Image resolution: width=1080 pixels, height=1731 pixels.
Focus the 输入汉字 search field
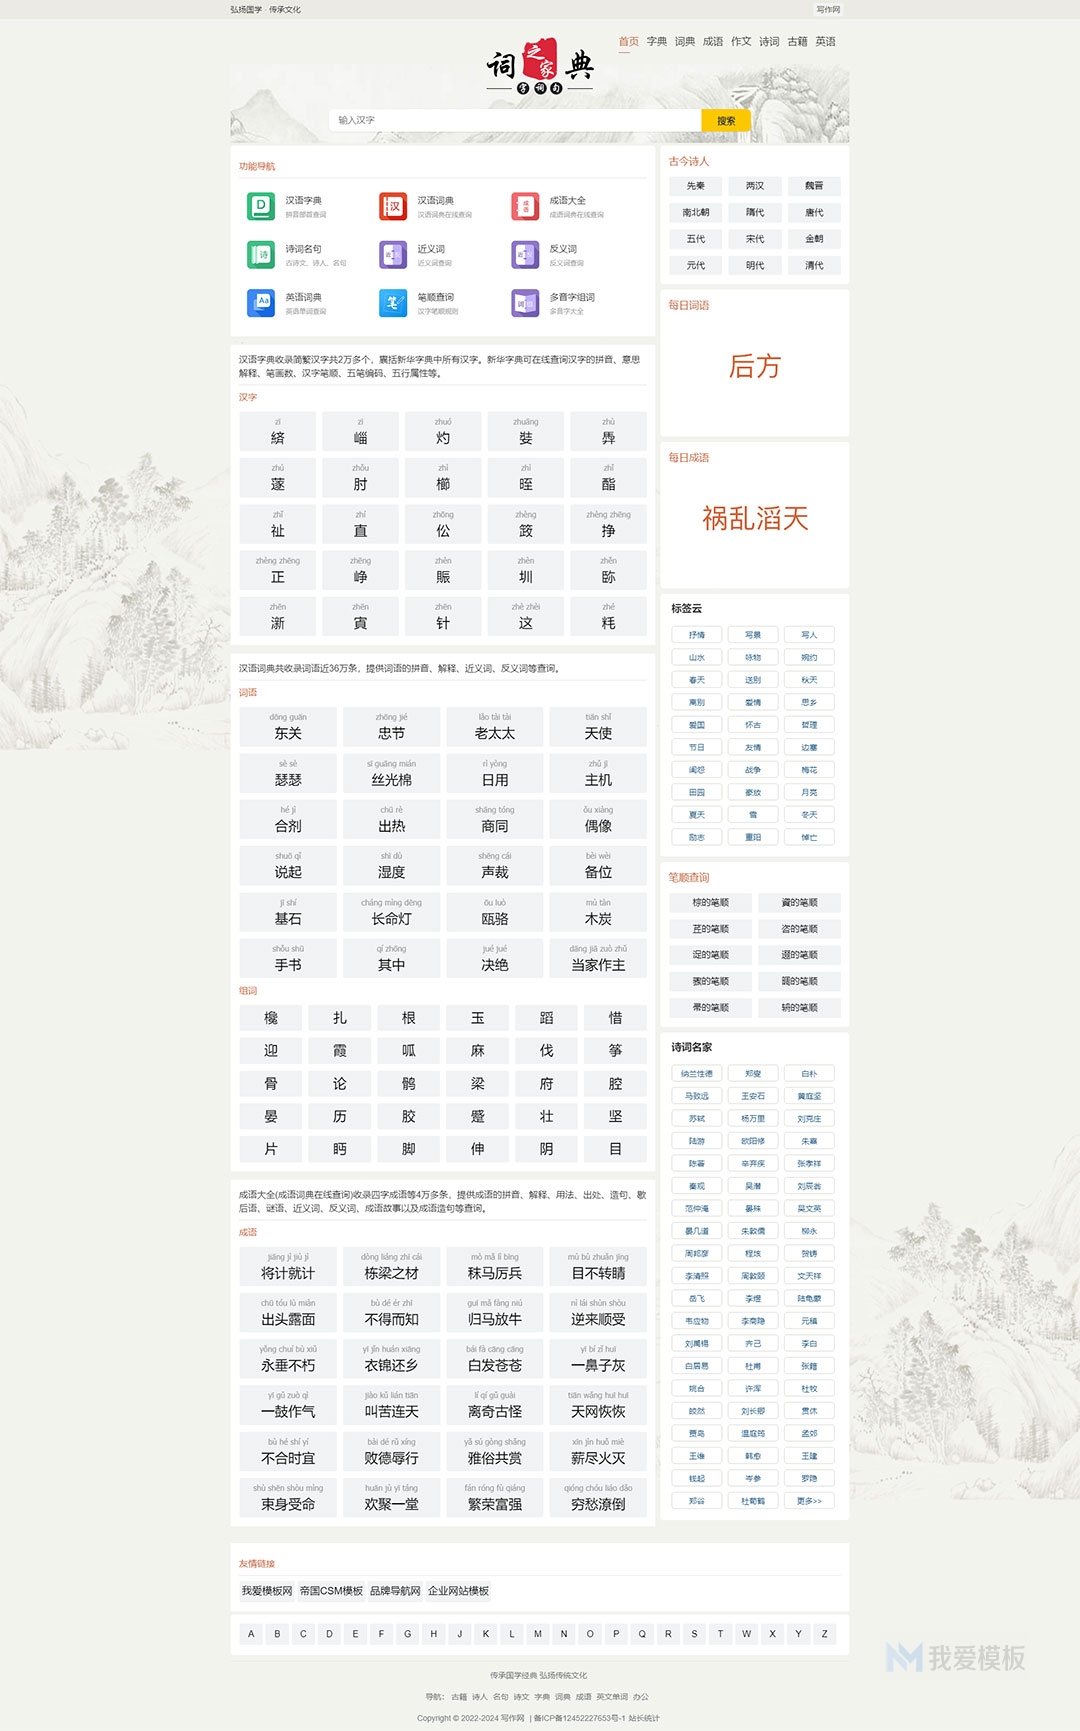click(515, 120)
